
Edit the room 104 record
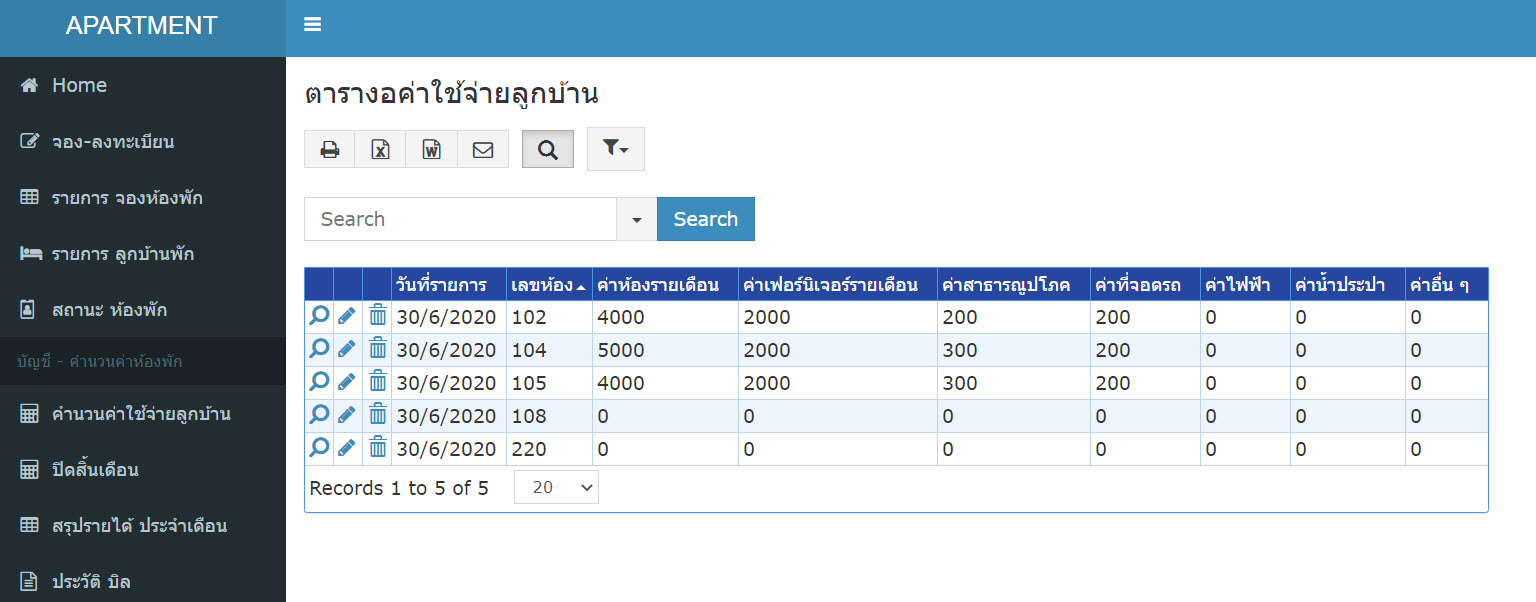(347, 350)
